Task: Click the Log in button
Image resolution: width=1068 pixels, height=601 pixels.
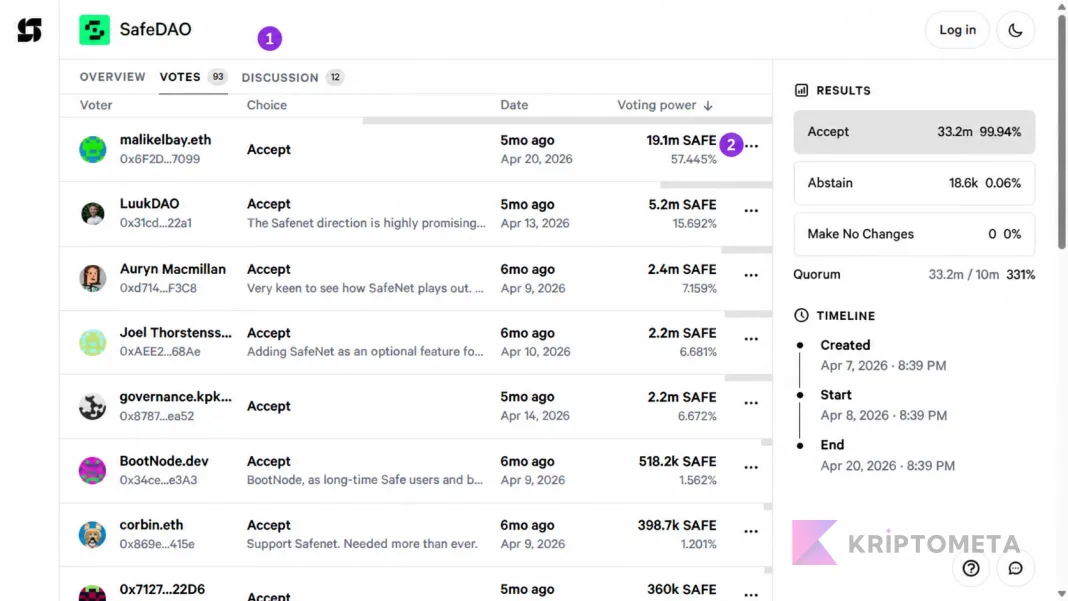Action: coord(957,30)
